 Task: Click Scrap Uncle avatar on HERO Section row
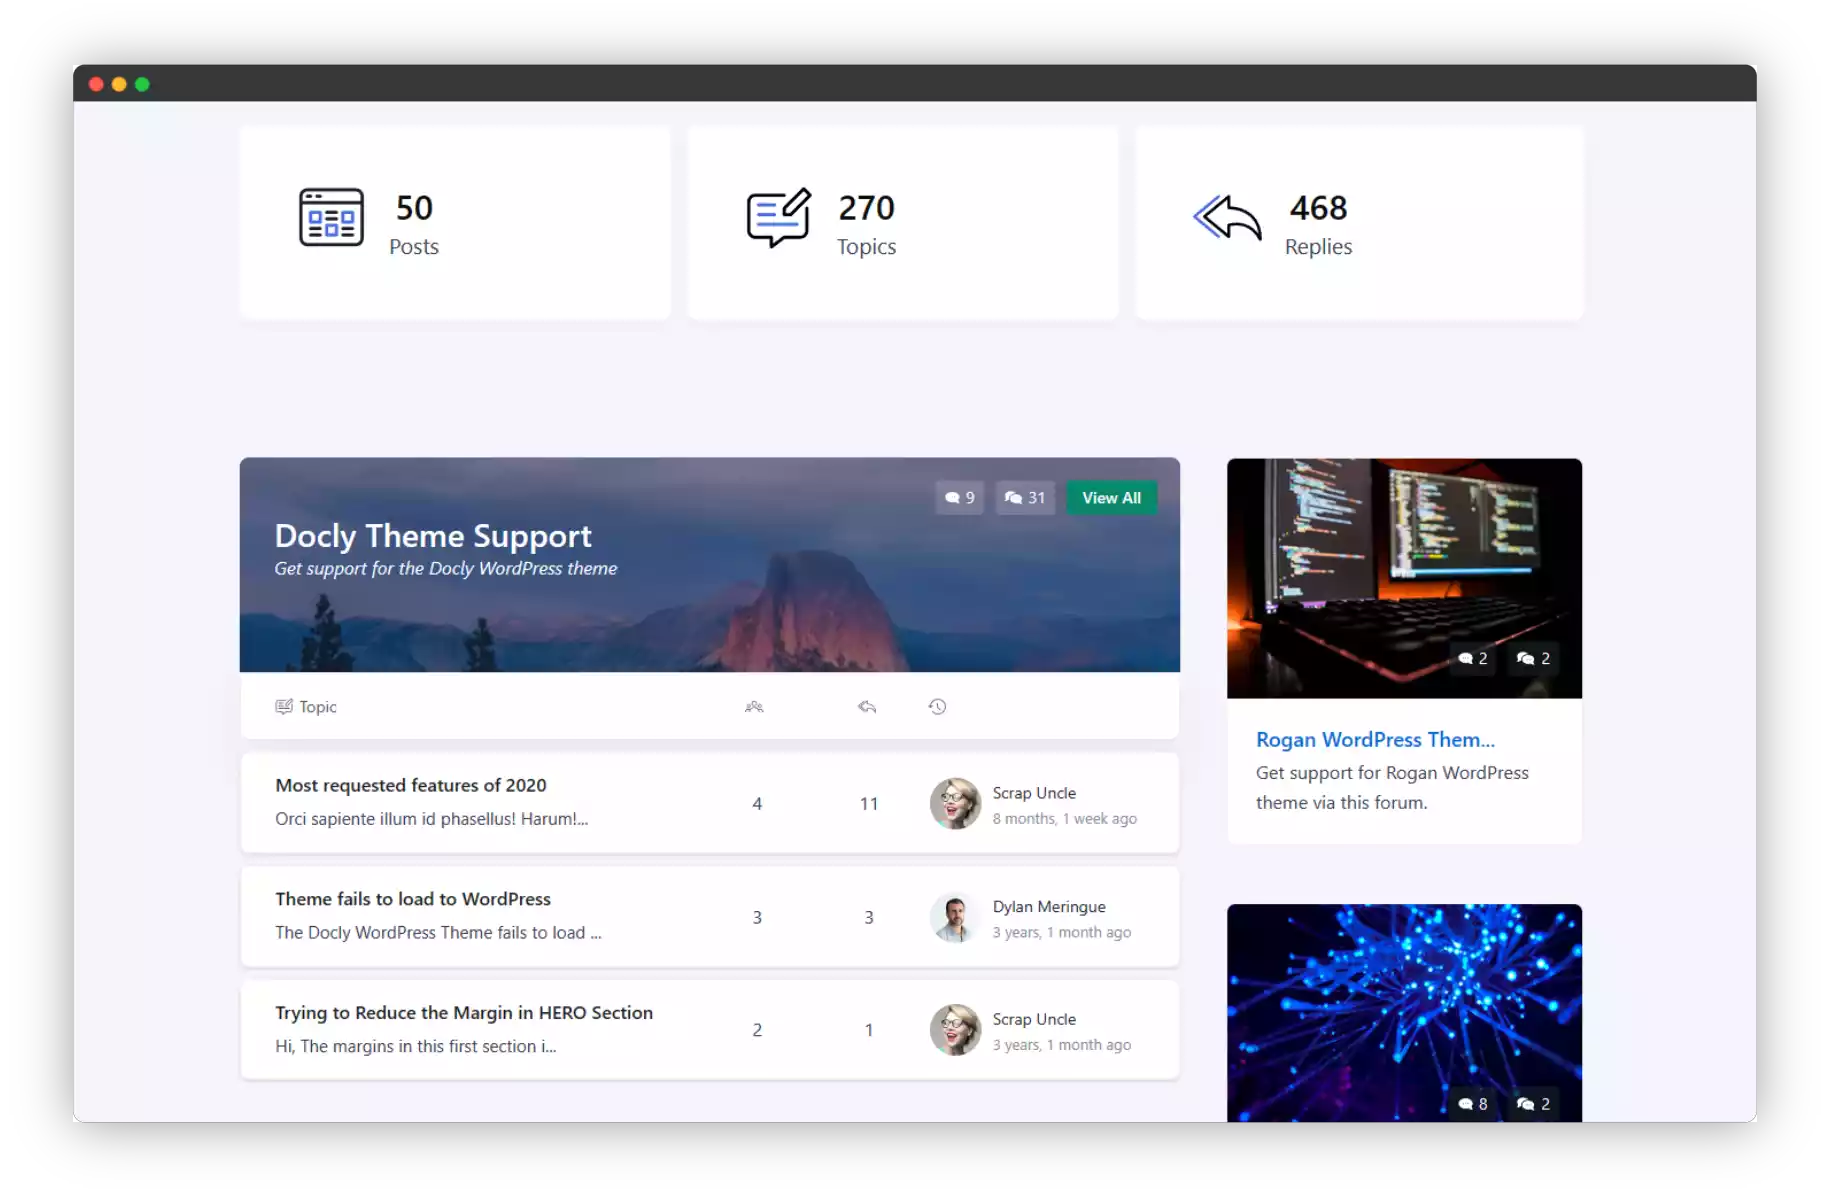pyautogui.click(x=955, y=1030)
